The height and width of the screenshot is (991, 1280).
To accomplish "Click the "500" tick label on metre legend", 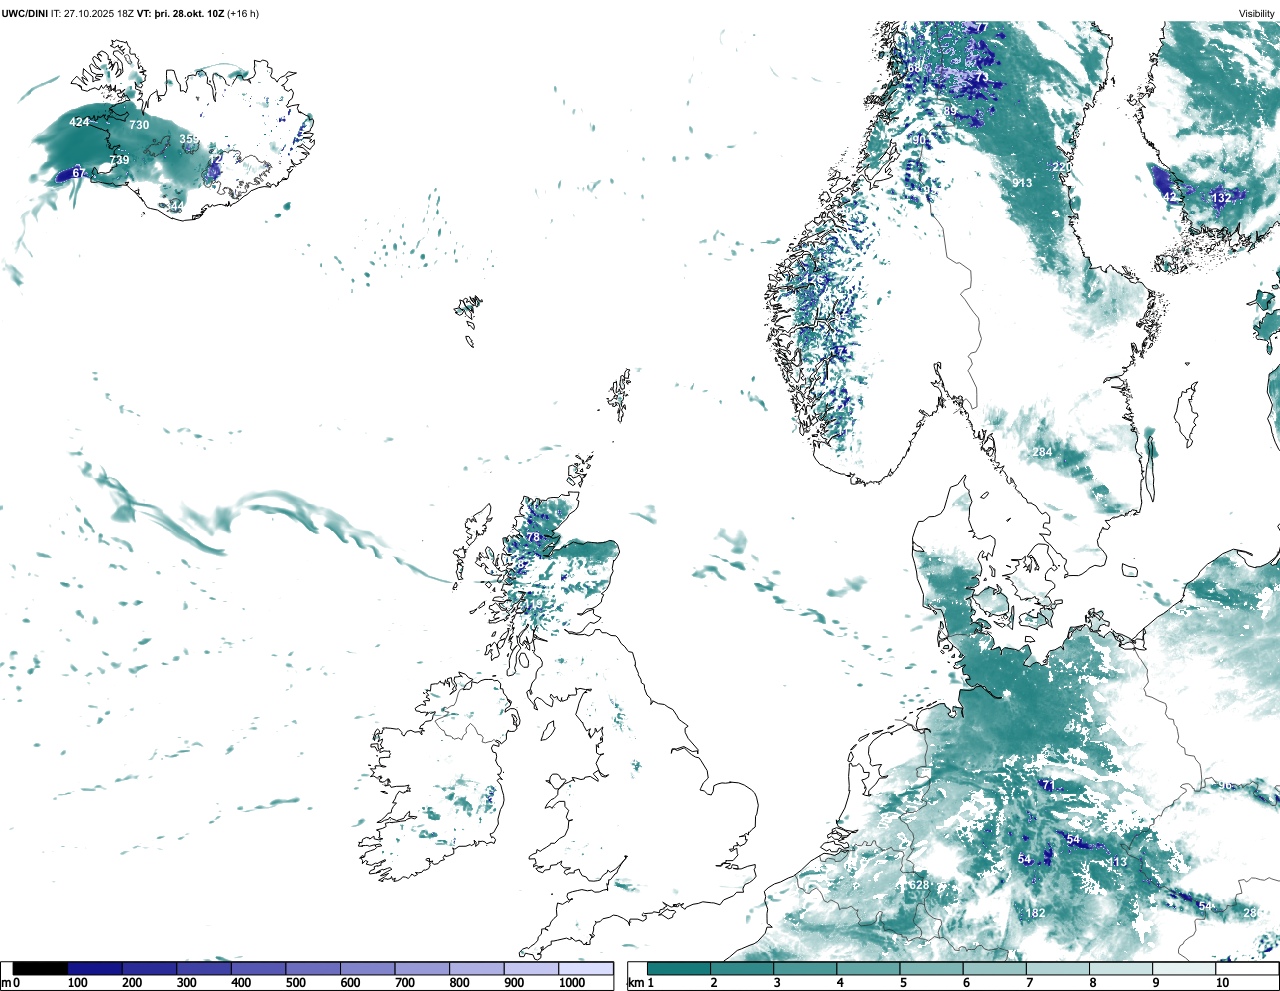I will click(x=296, y=983).
